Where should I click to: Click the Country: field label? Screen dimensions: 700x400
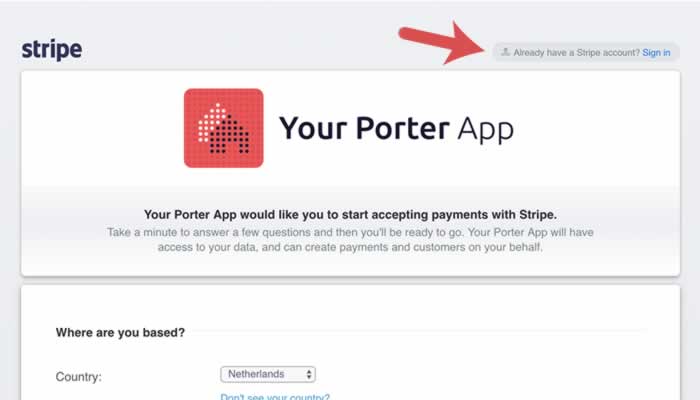click(x=79, y=377)
